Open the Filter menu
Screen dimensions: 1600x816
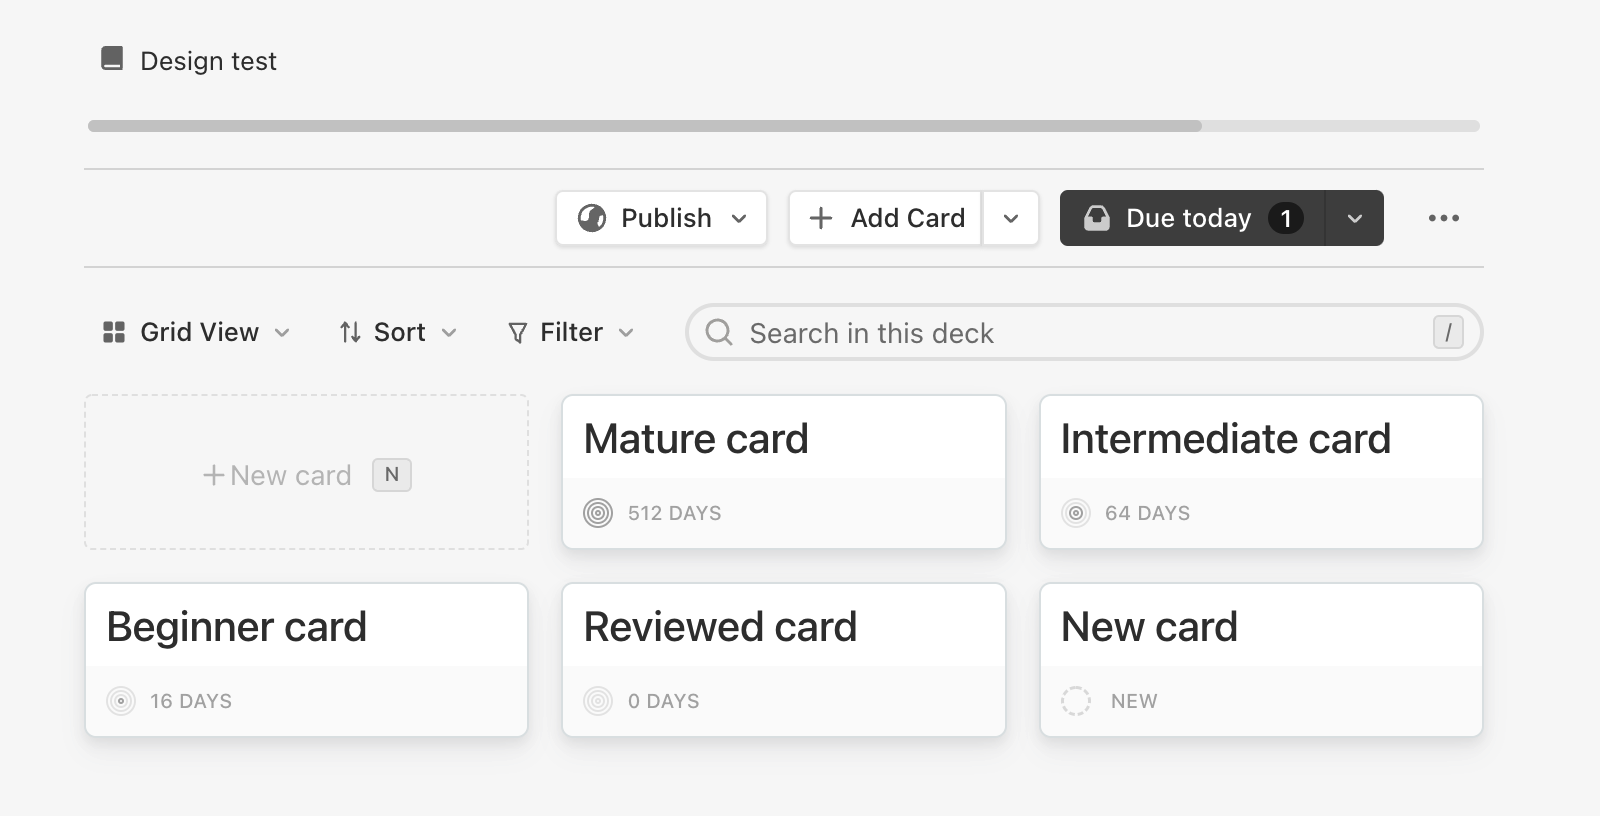(x=571, y=332)
